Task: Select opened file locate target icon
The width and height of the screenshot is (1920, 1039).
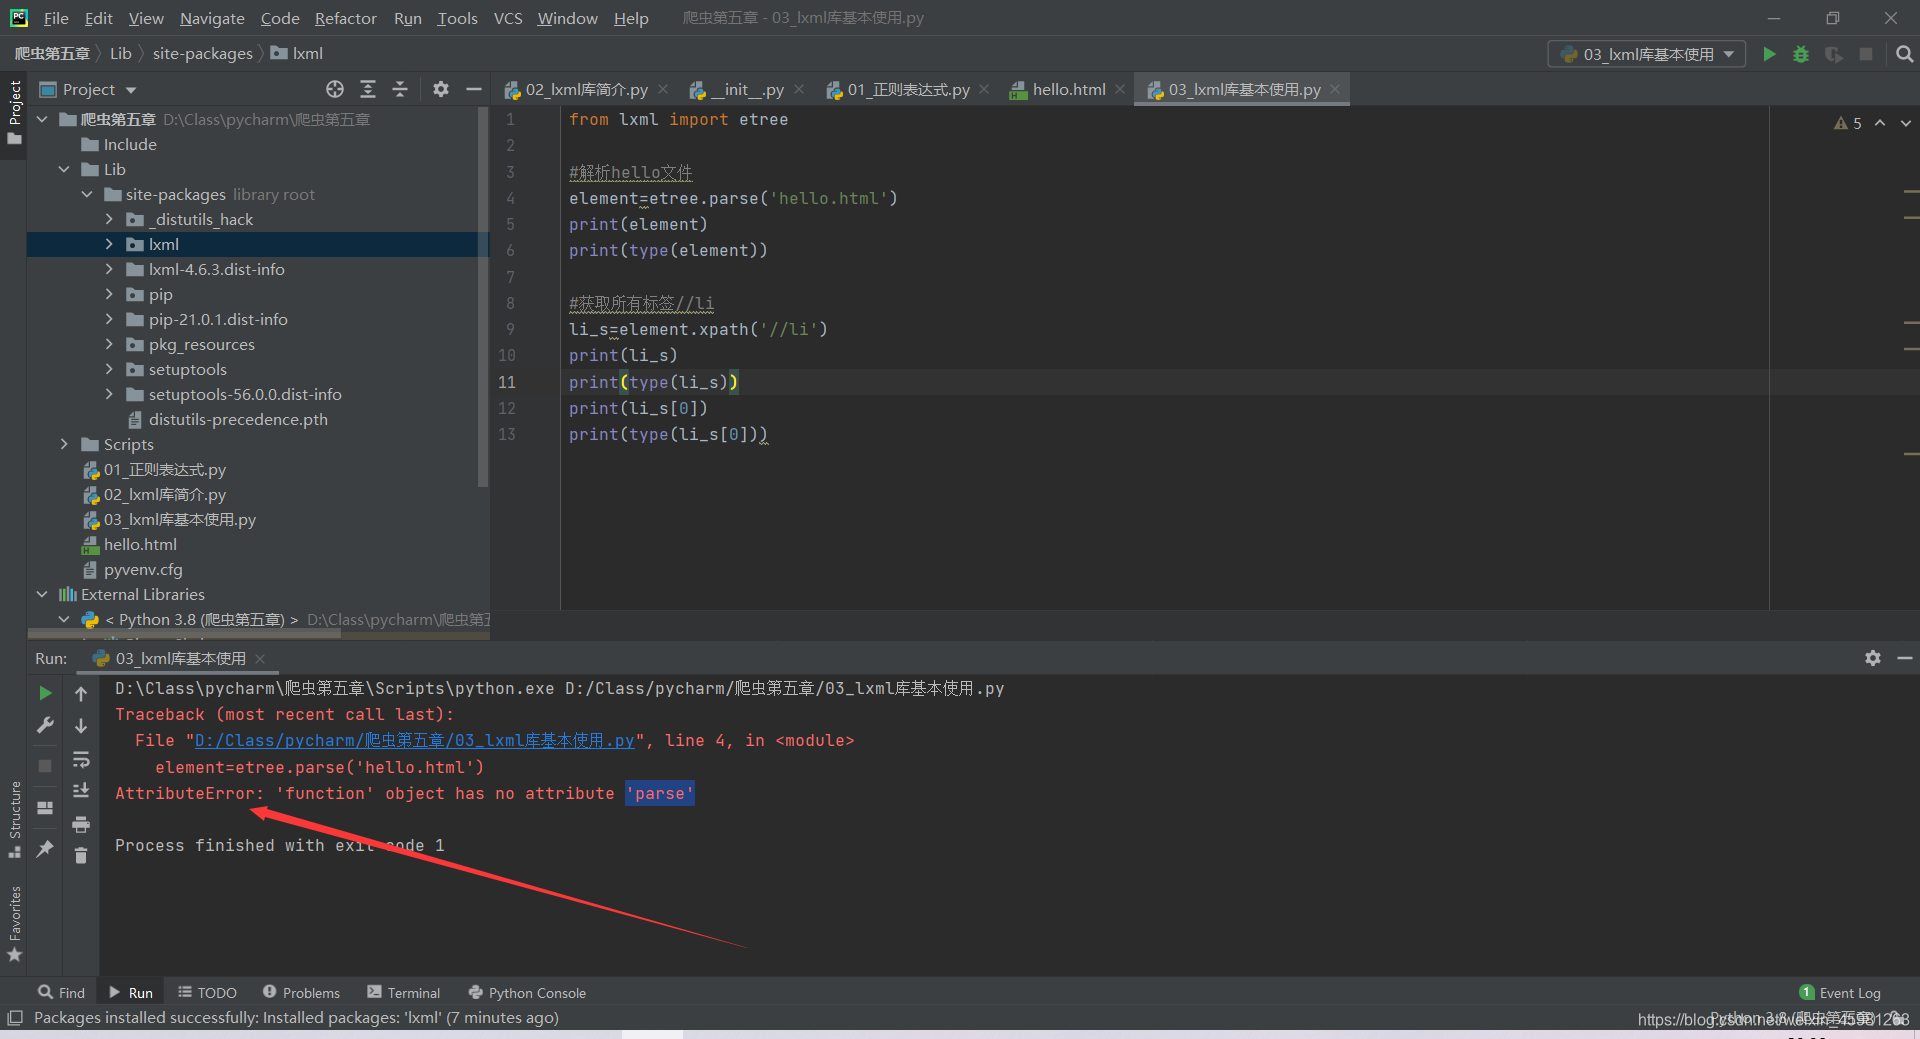Action: pyautogui.click(x=335, y=89)
